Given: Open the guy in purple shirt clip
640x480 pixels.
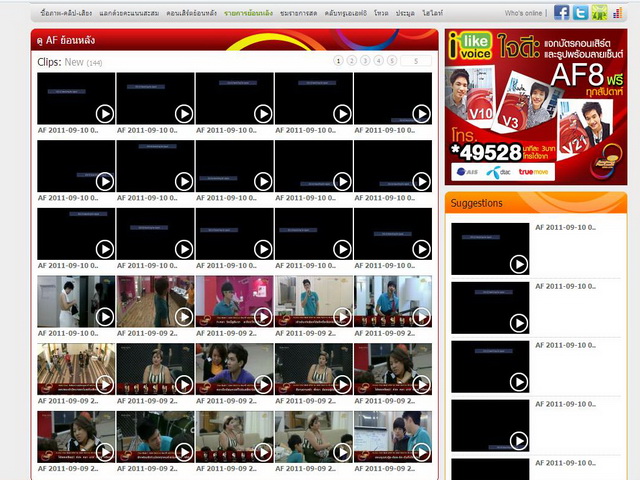Looking at the screenshot, I should click(234, 369).
